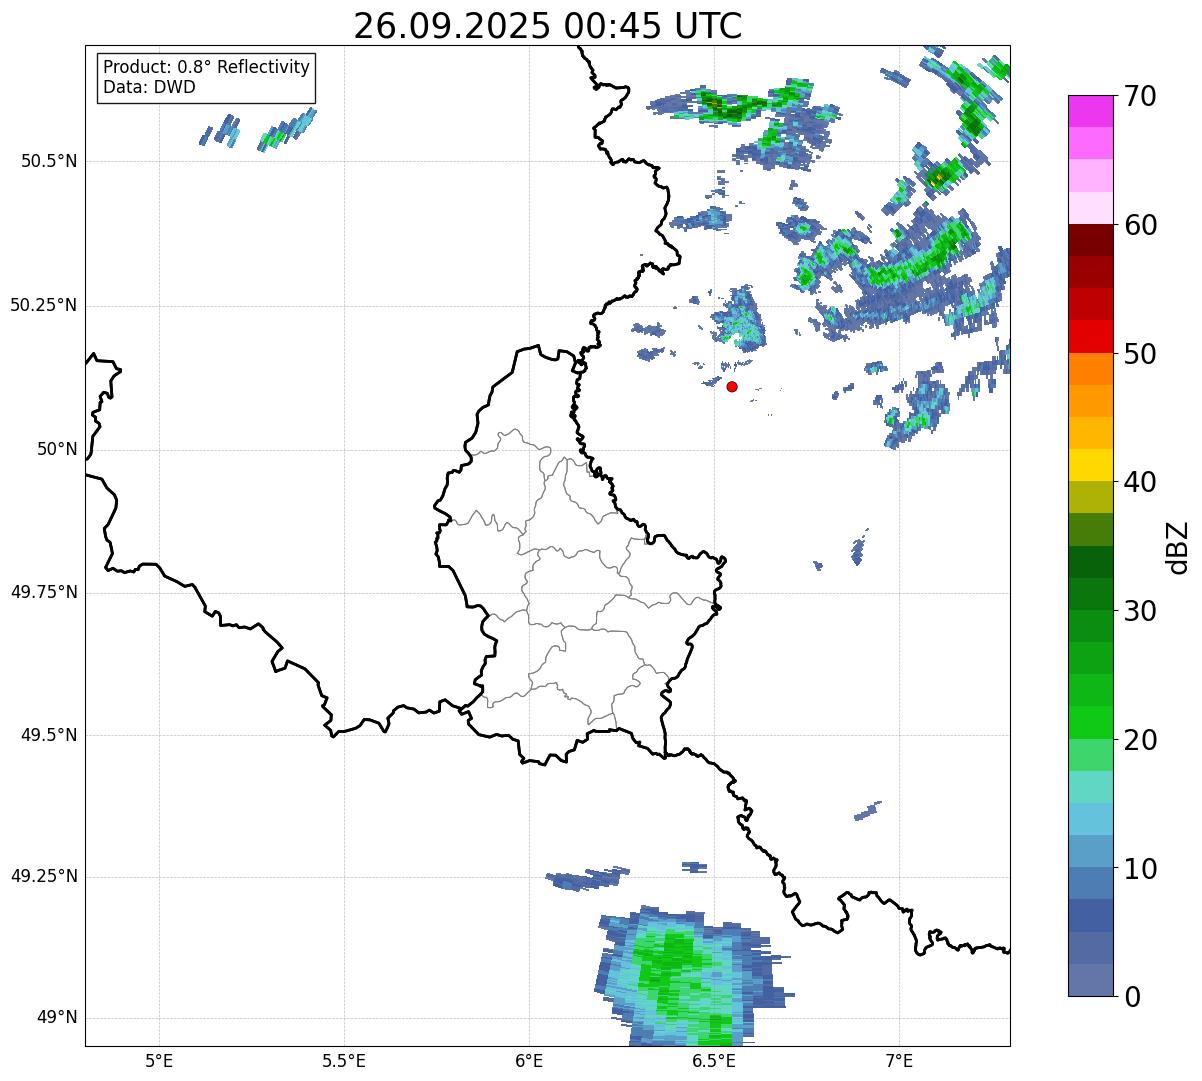Click the colorbar tick label "20"
The height and width of the screenshot is (1081, 1202).
pyautogui.click(x=1140, y=740)
